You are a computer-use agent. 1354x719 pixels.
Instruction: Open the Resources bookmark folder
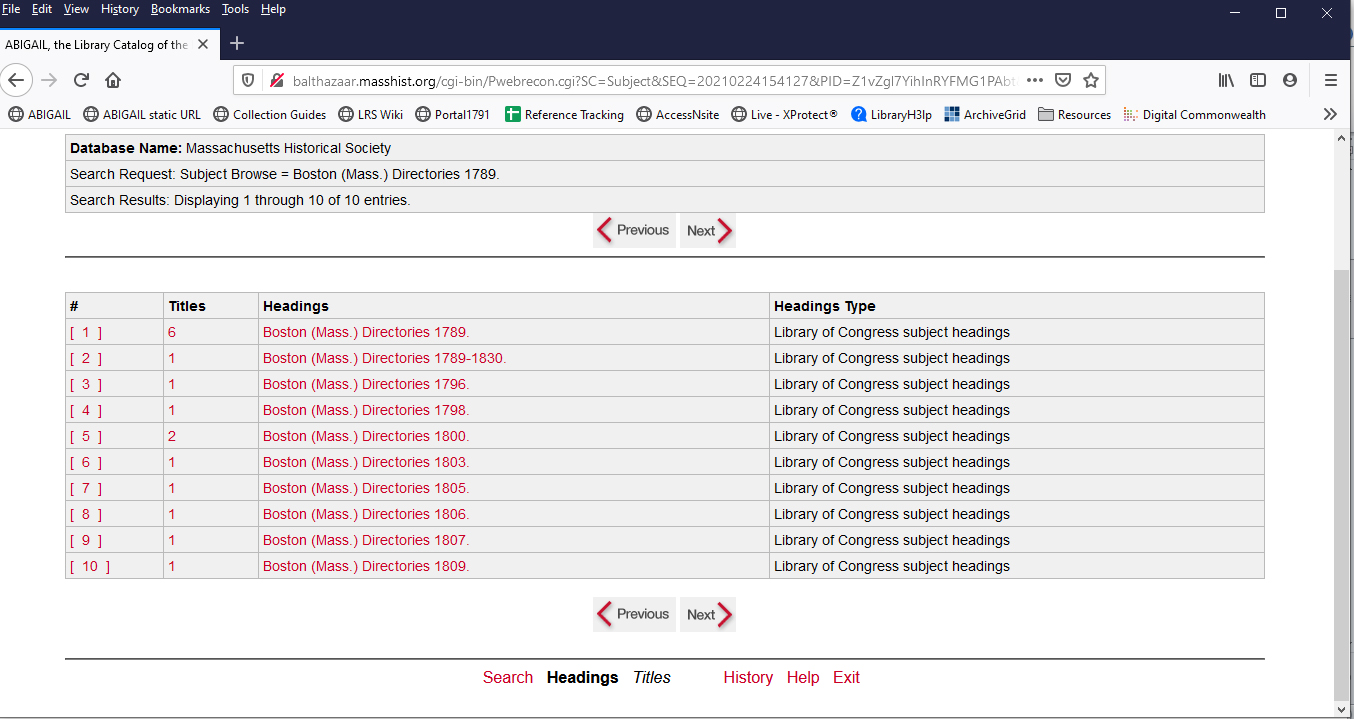pos(1075,114)
